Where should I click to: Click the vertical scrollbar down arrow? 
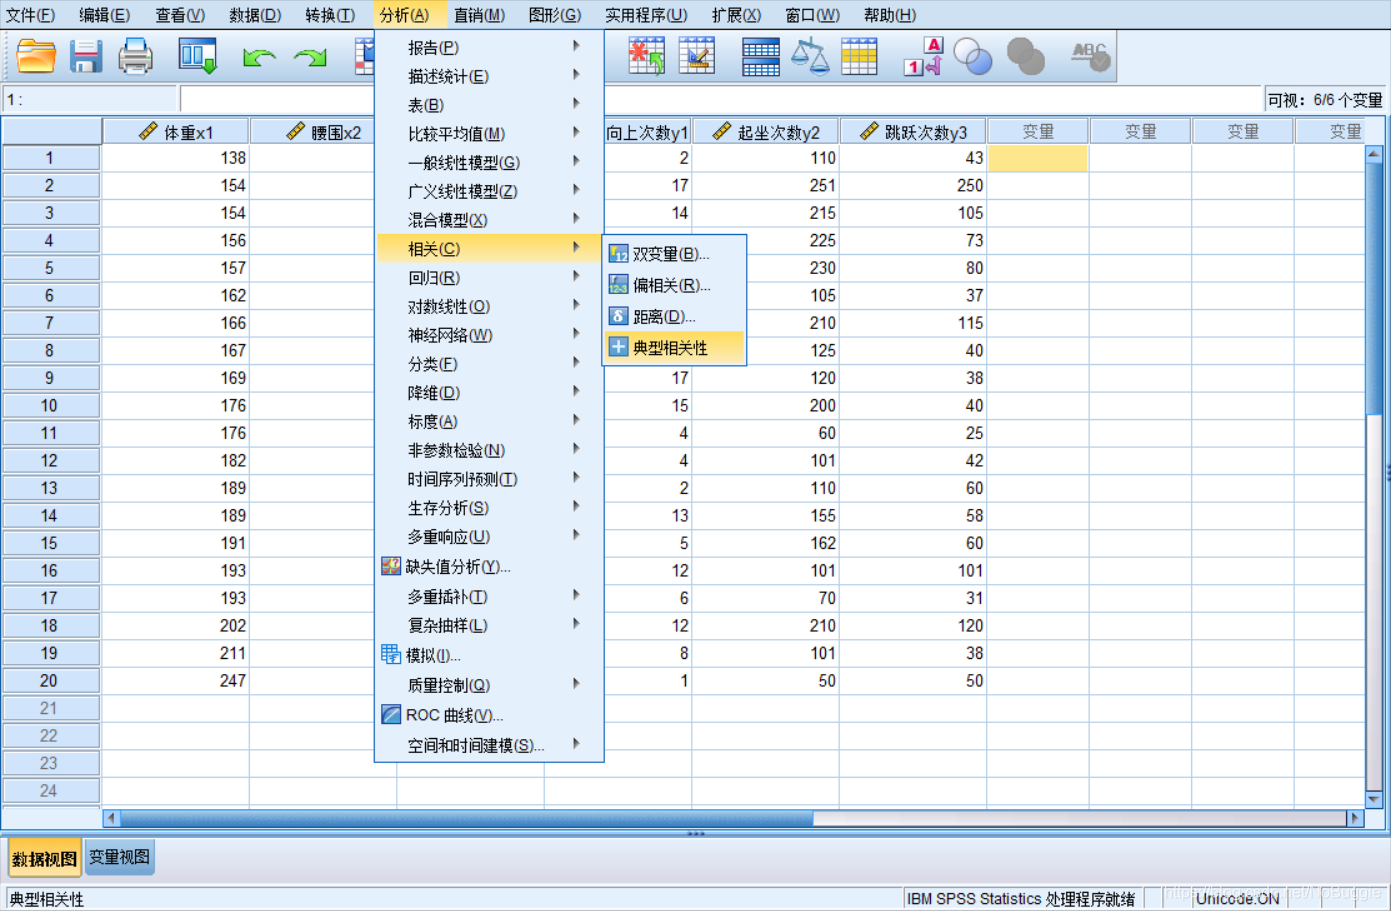tap(1374, 799)
